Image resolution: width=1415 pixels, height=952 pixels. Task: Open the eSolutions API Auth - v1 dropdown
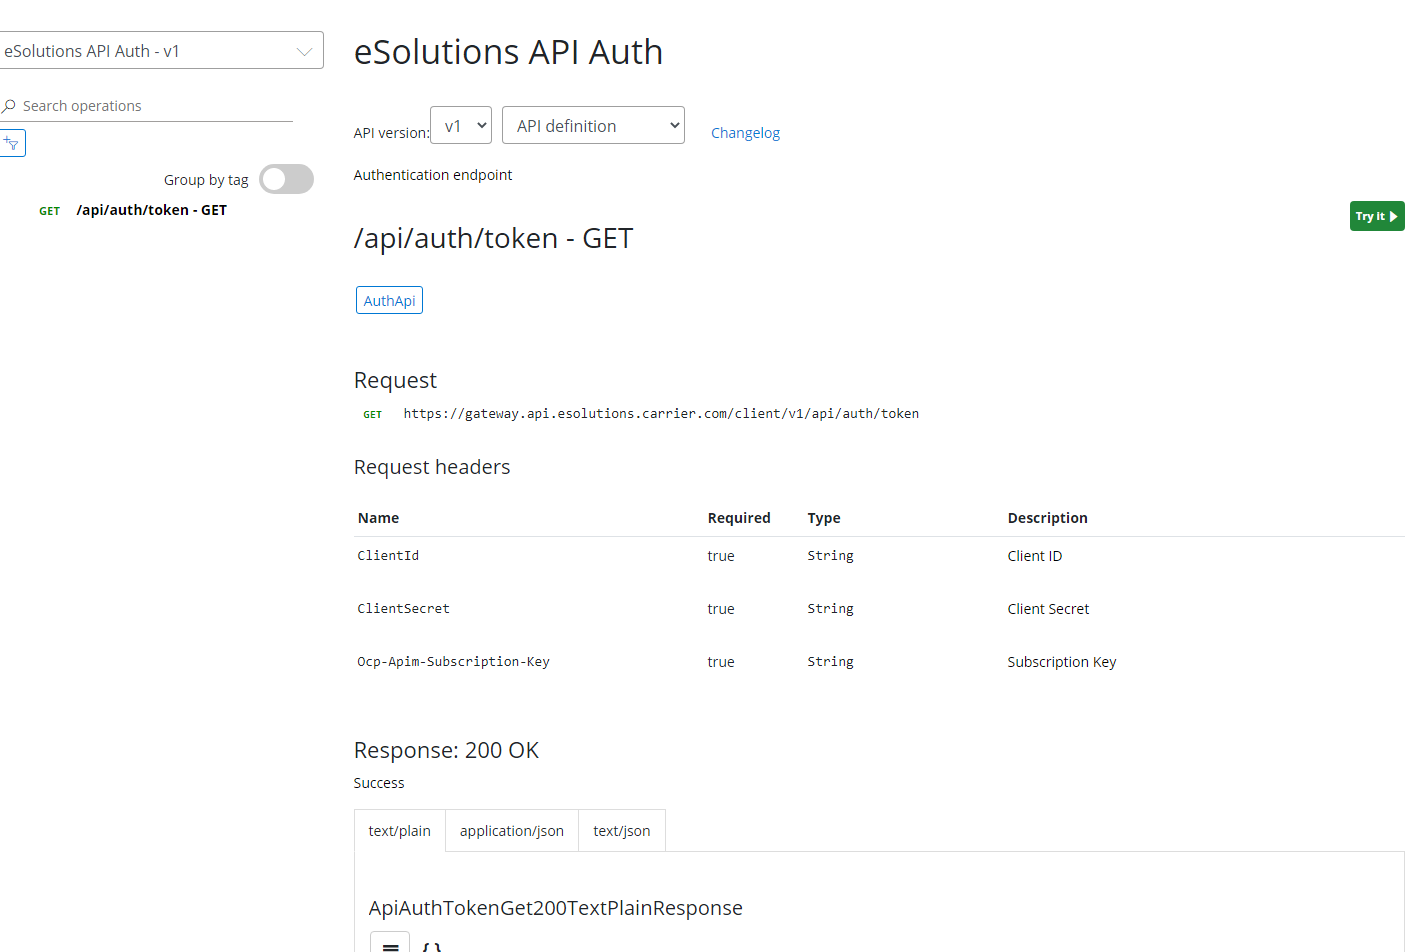point(160,51)
